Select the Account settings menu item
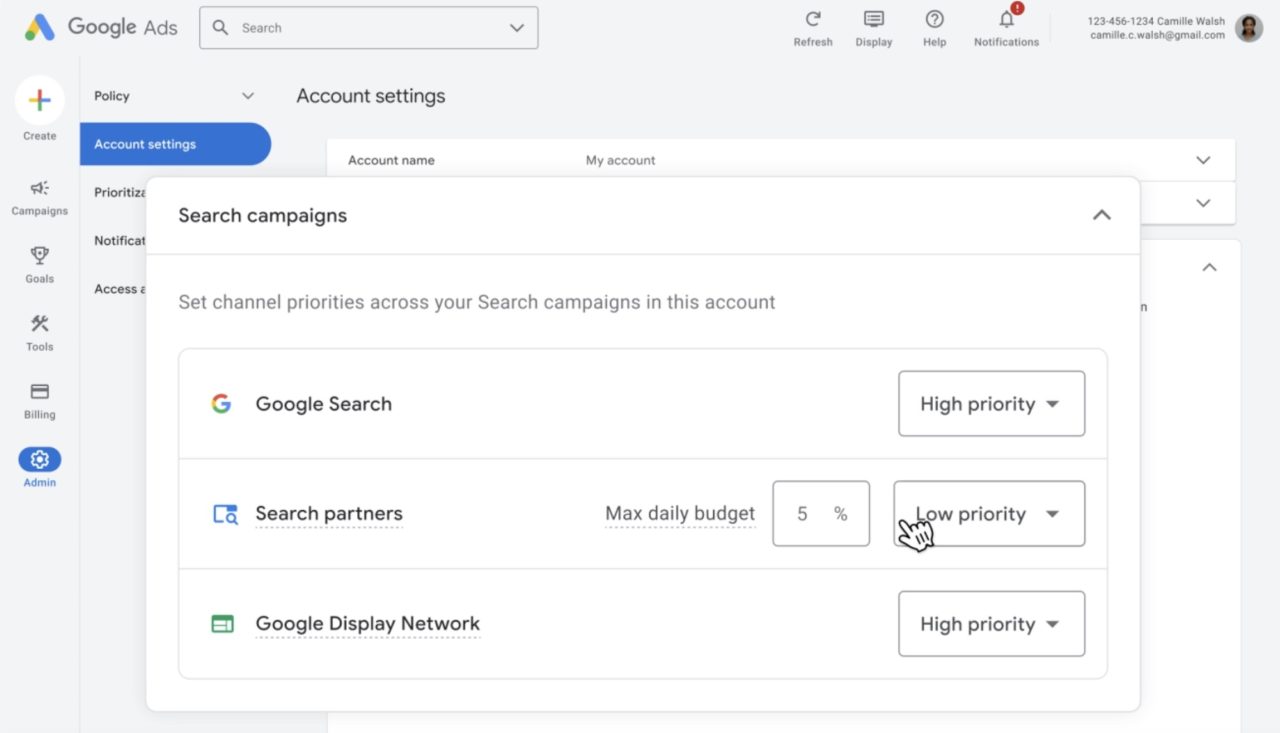This screenshot has width=1280, height=733. click(x=175, y=144)
